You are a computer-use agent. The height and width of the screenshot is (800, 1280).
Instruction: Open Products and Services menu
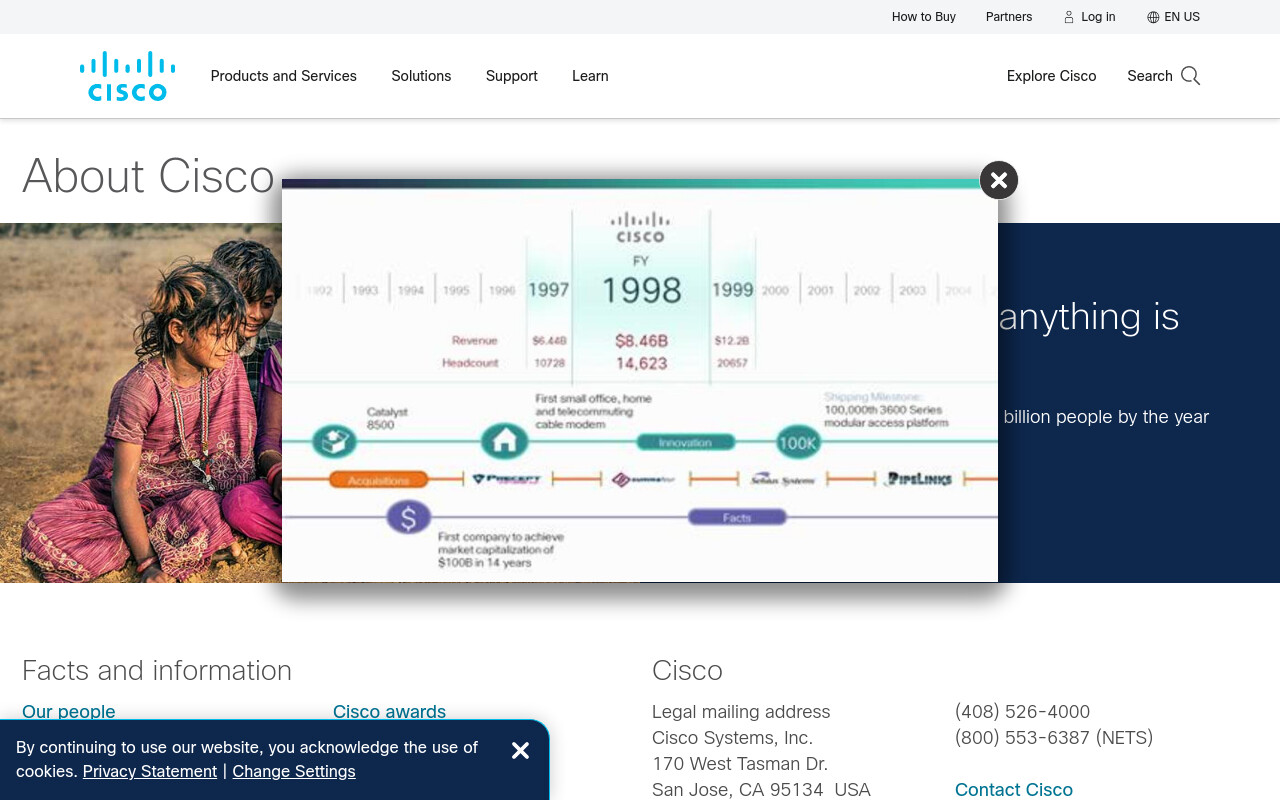283,76
